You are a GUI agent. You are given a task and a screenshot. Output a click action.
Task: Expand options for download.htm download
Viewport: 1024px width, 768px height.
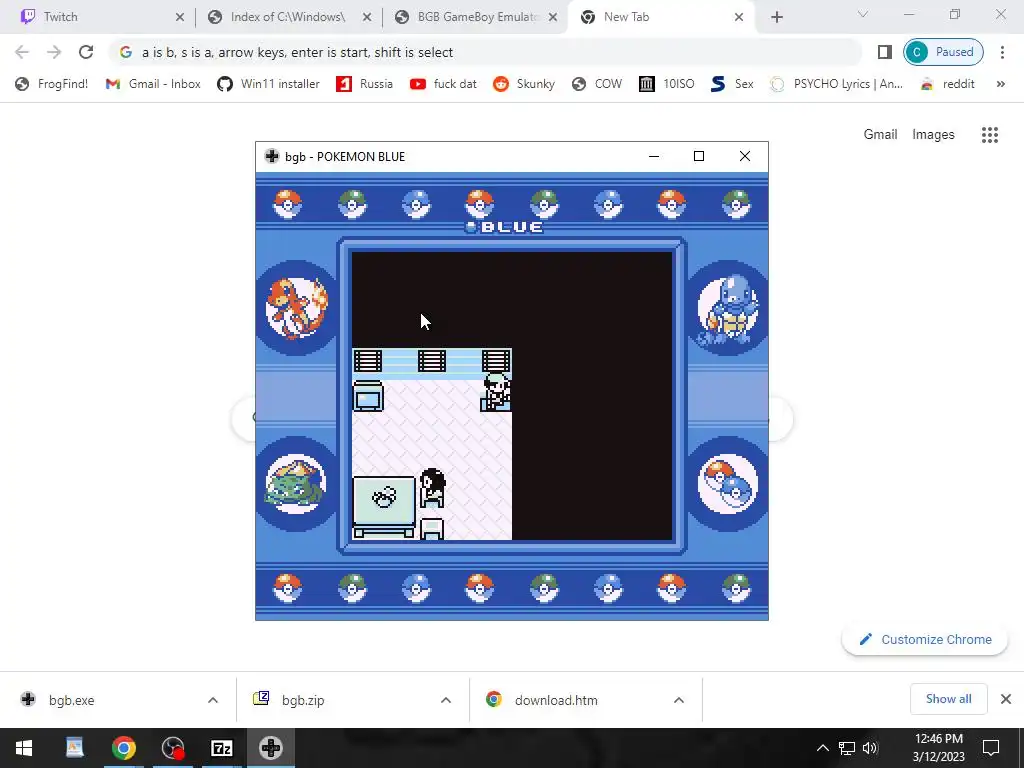point(679,700)
